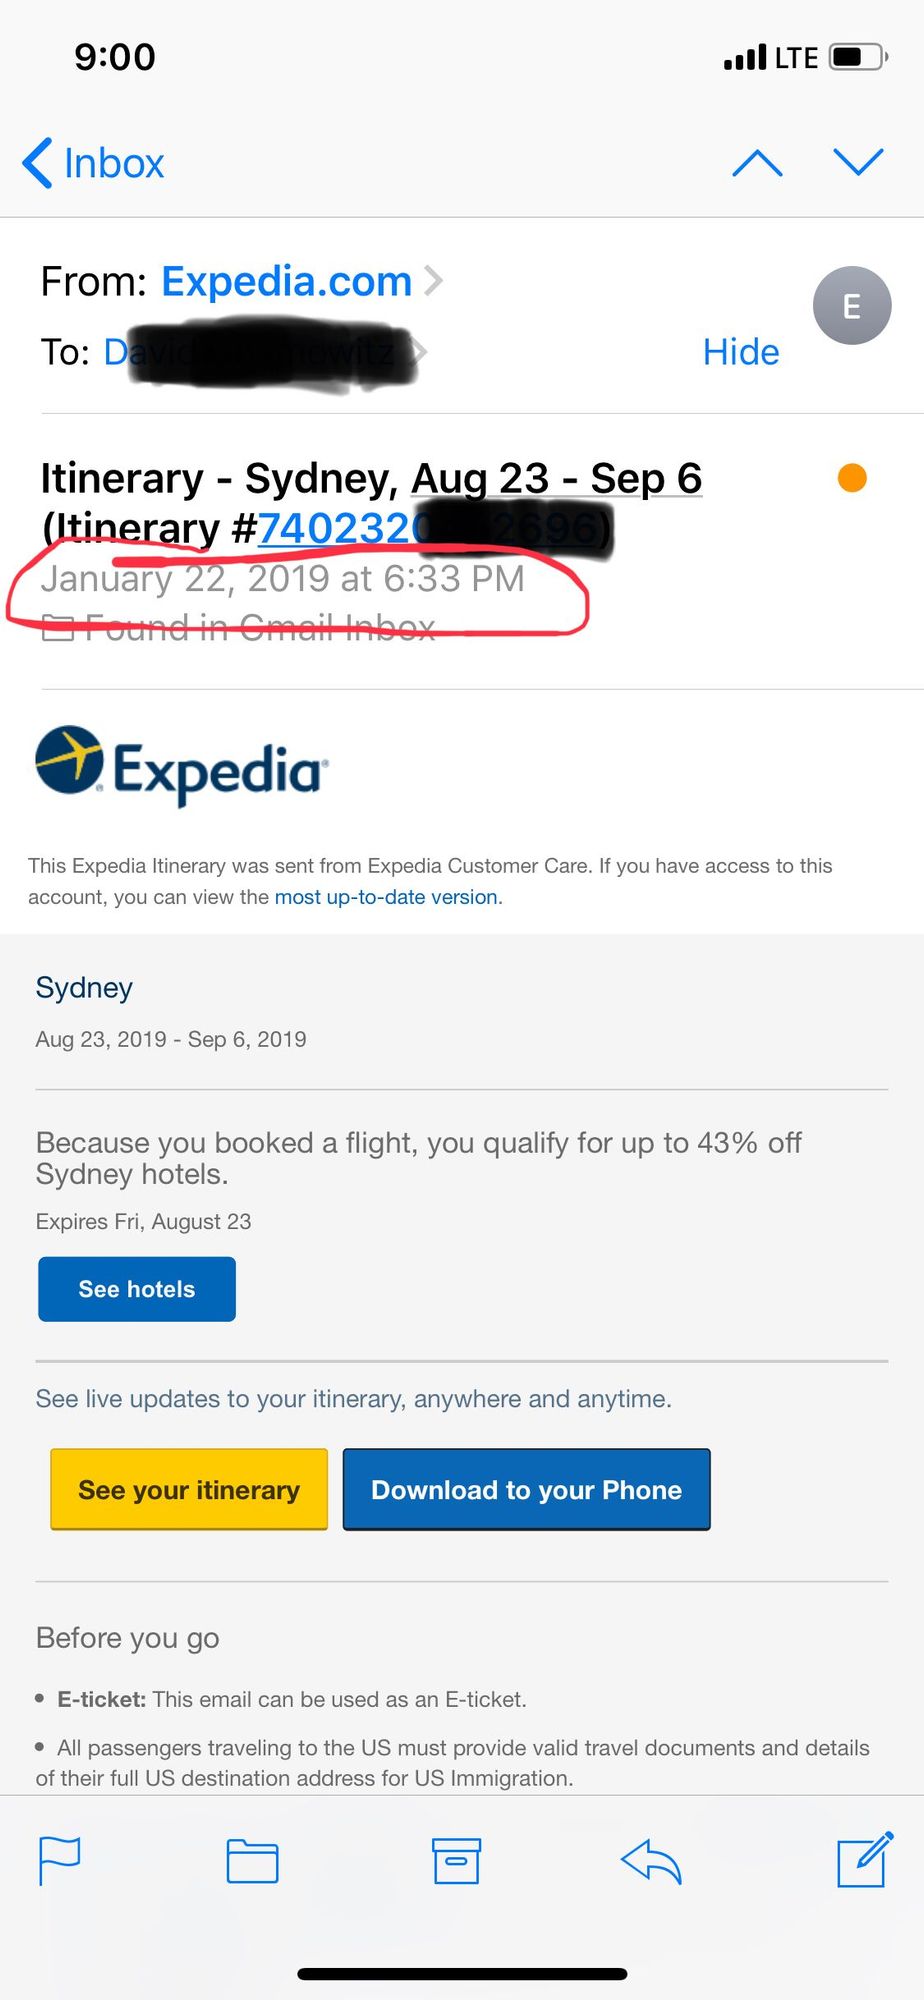
Task: Open the 'most up-to-date version' link
Action: tap(386, 897)
